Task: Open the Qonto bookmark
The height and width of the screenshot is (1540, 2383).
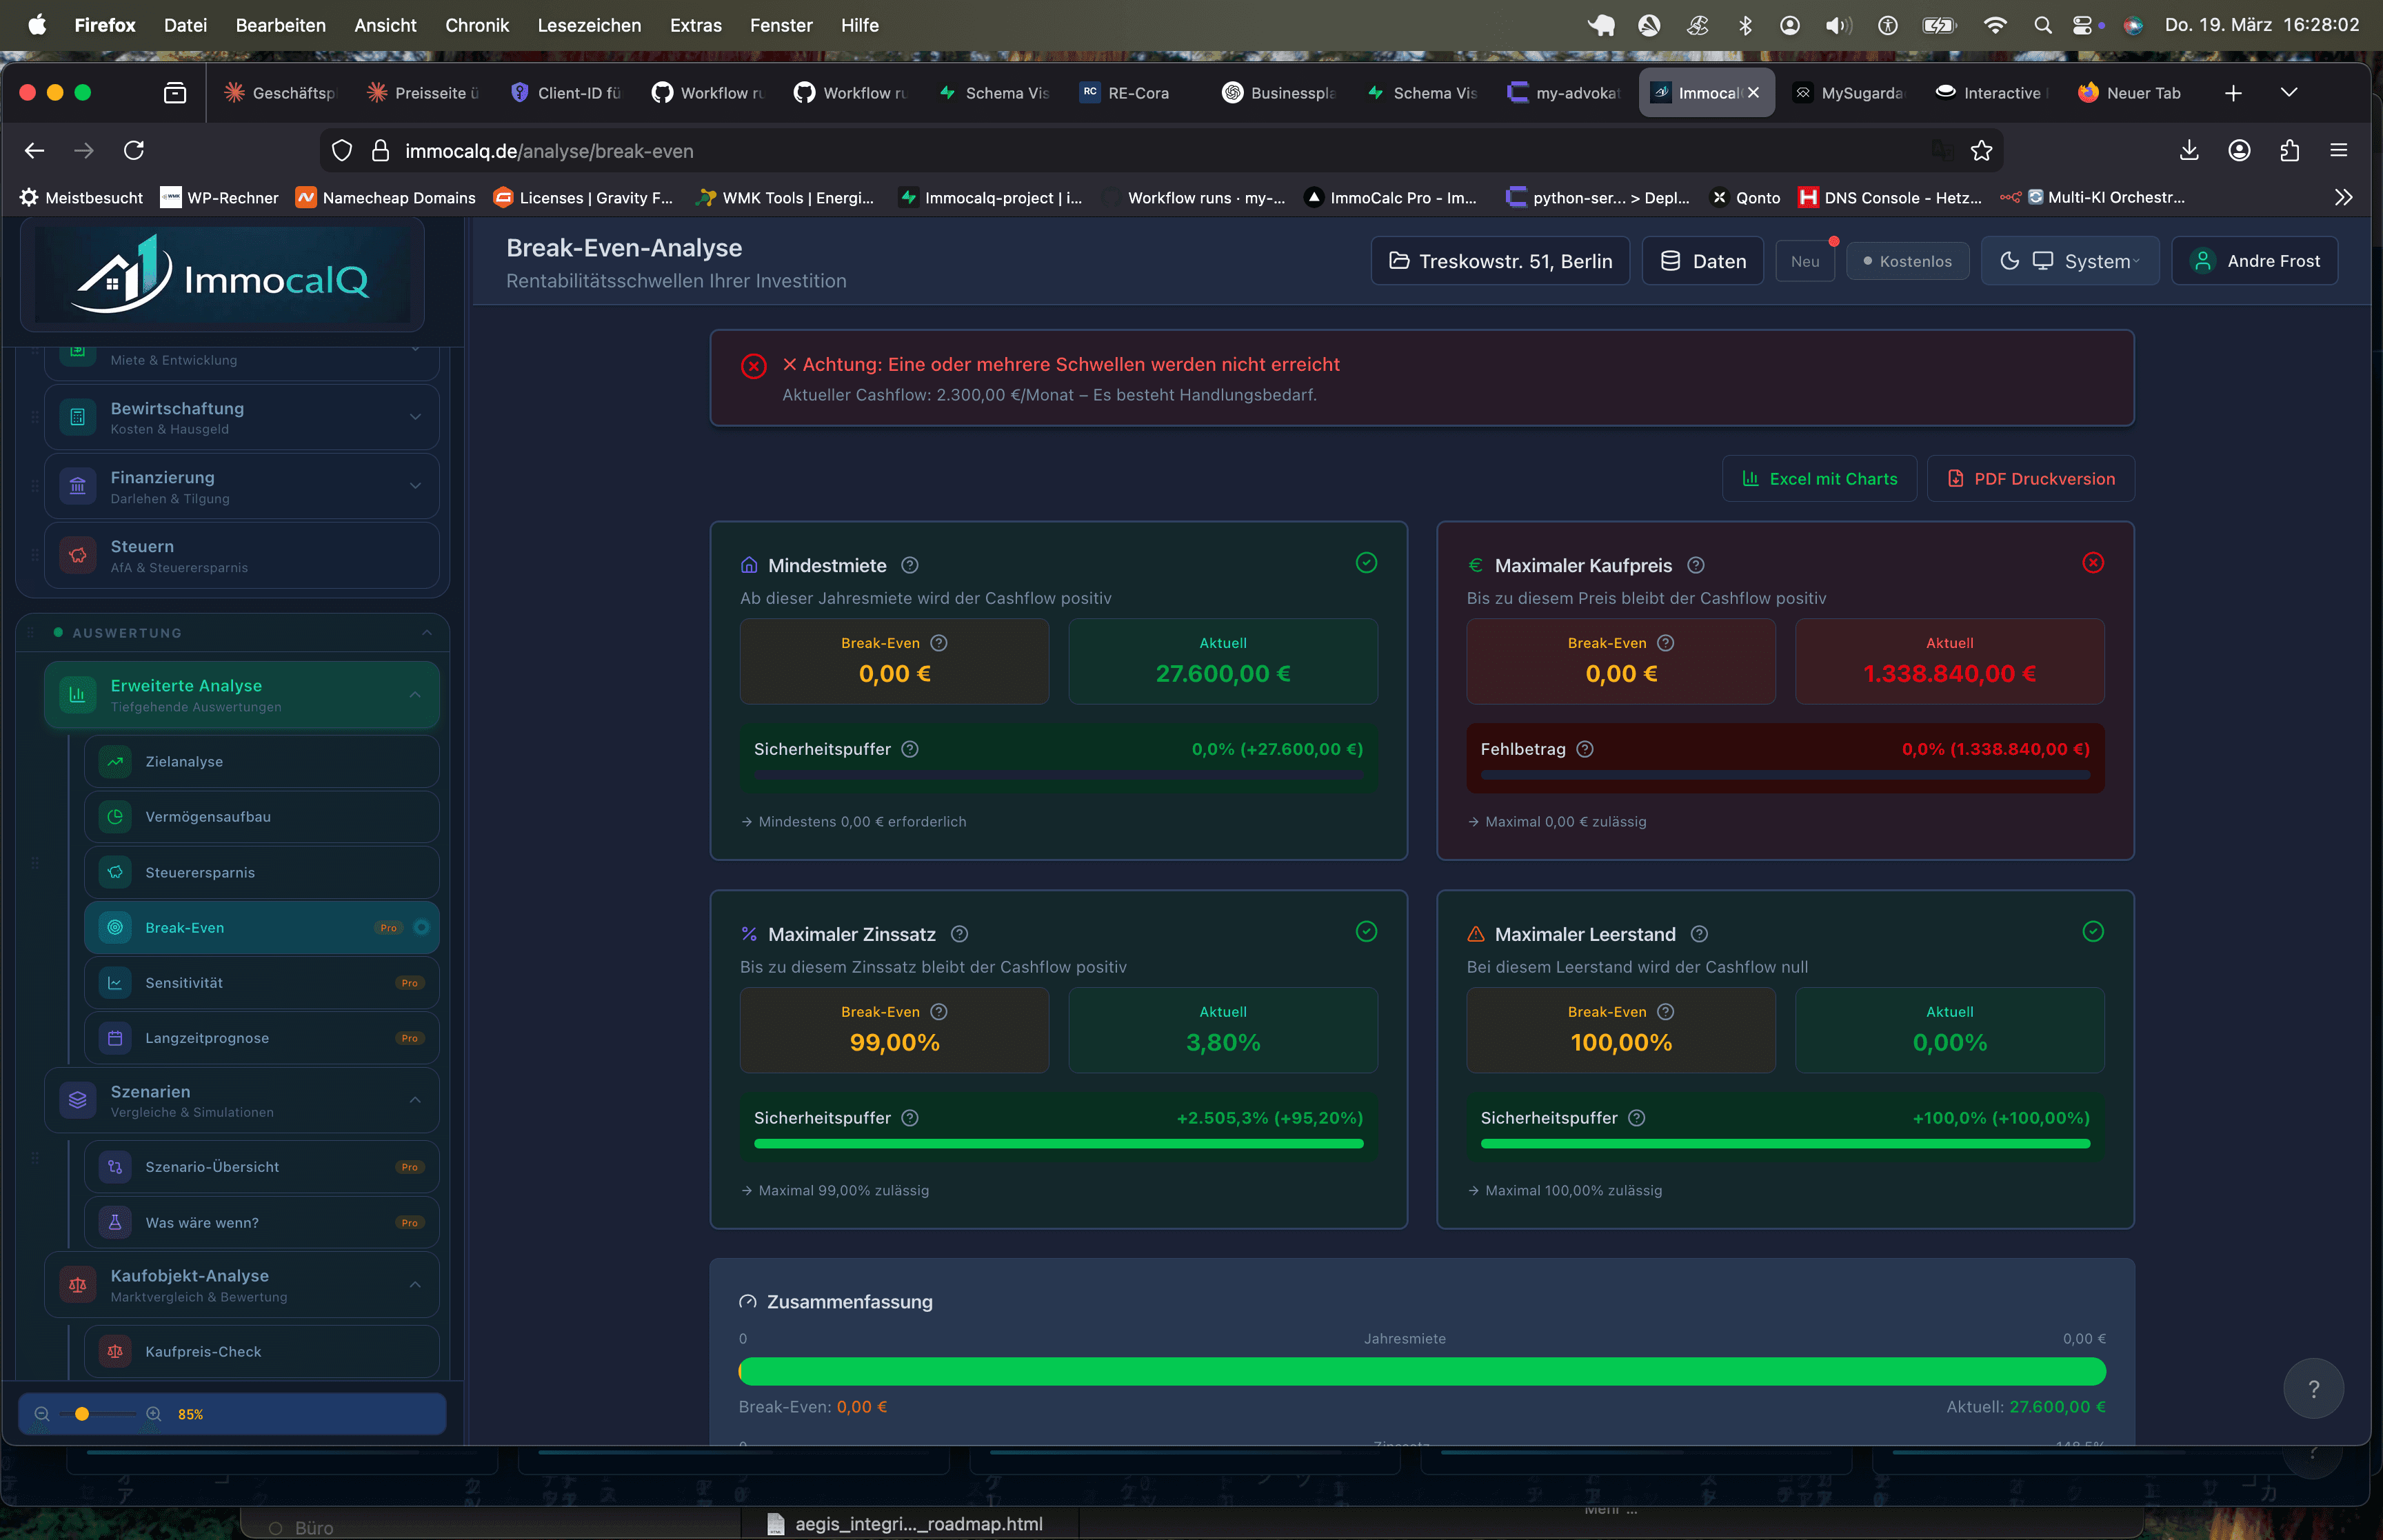Action: click(1745, 198)
